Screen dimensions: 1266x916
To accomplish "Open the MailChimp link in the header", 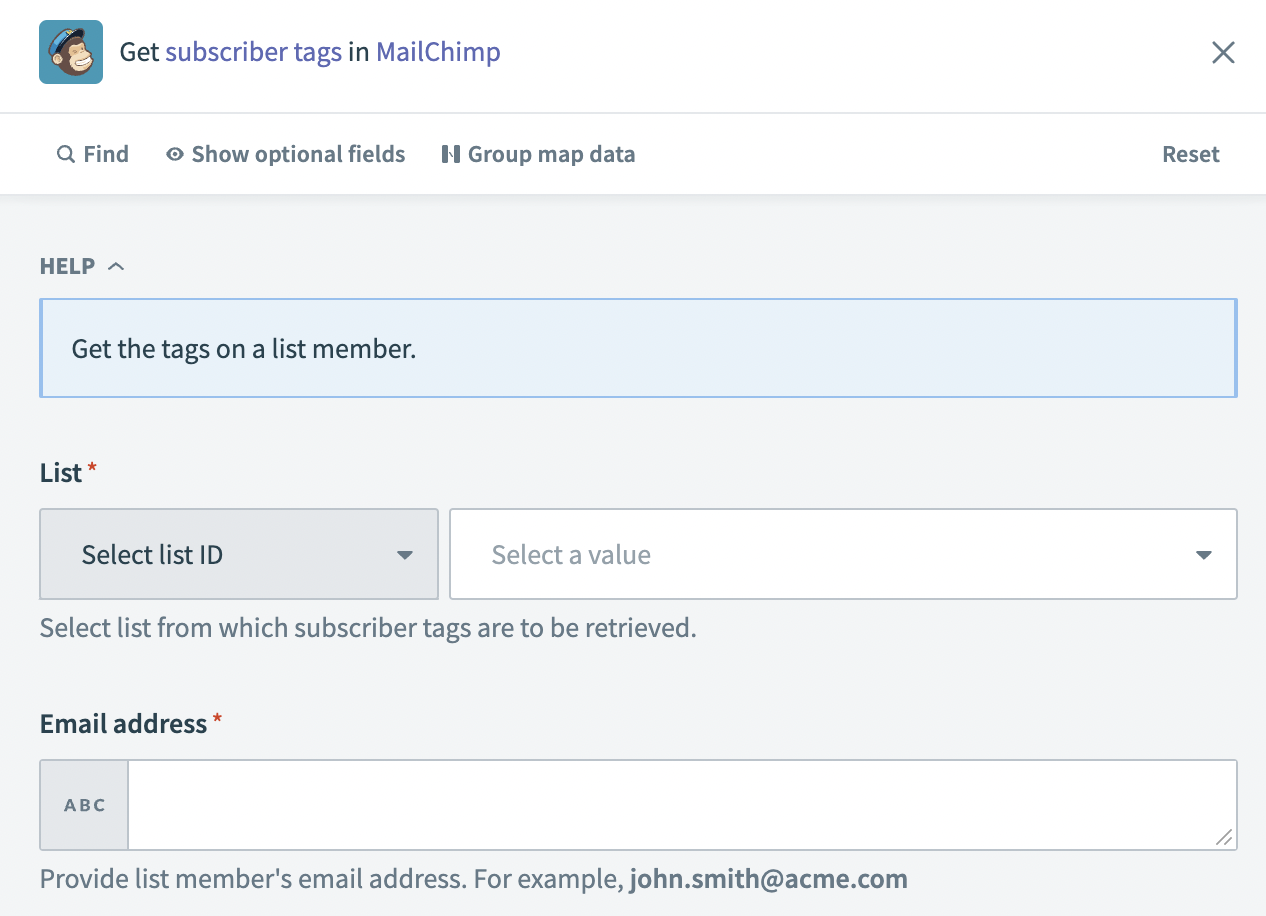I will click(437, 51).
